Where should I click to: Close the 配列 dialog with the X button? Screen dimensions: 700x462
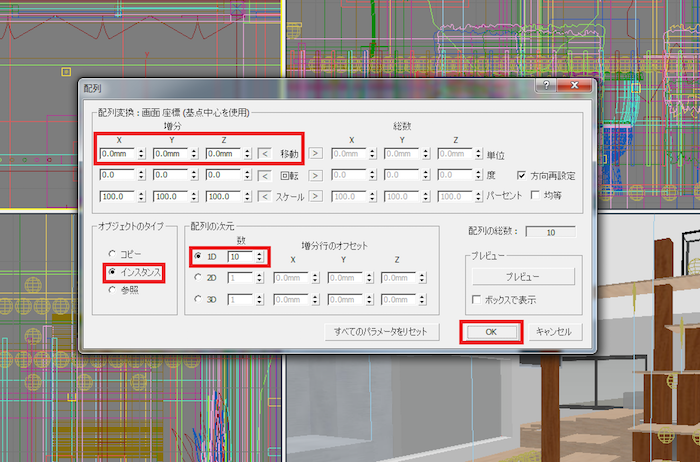[x=579, y=87]
